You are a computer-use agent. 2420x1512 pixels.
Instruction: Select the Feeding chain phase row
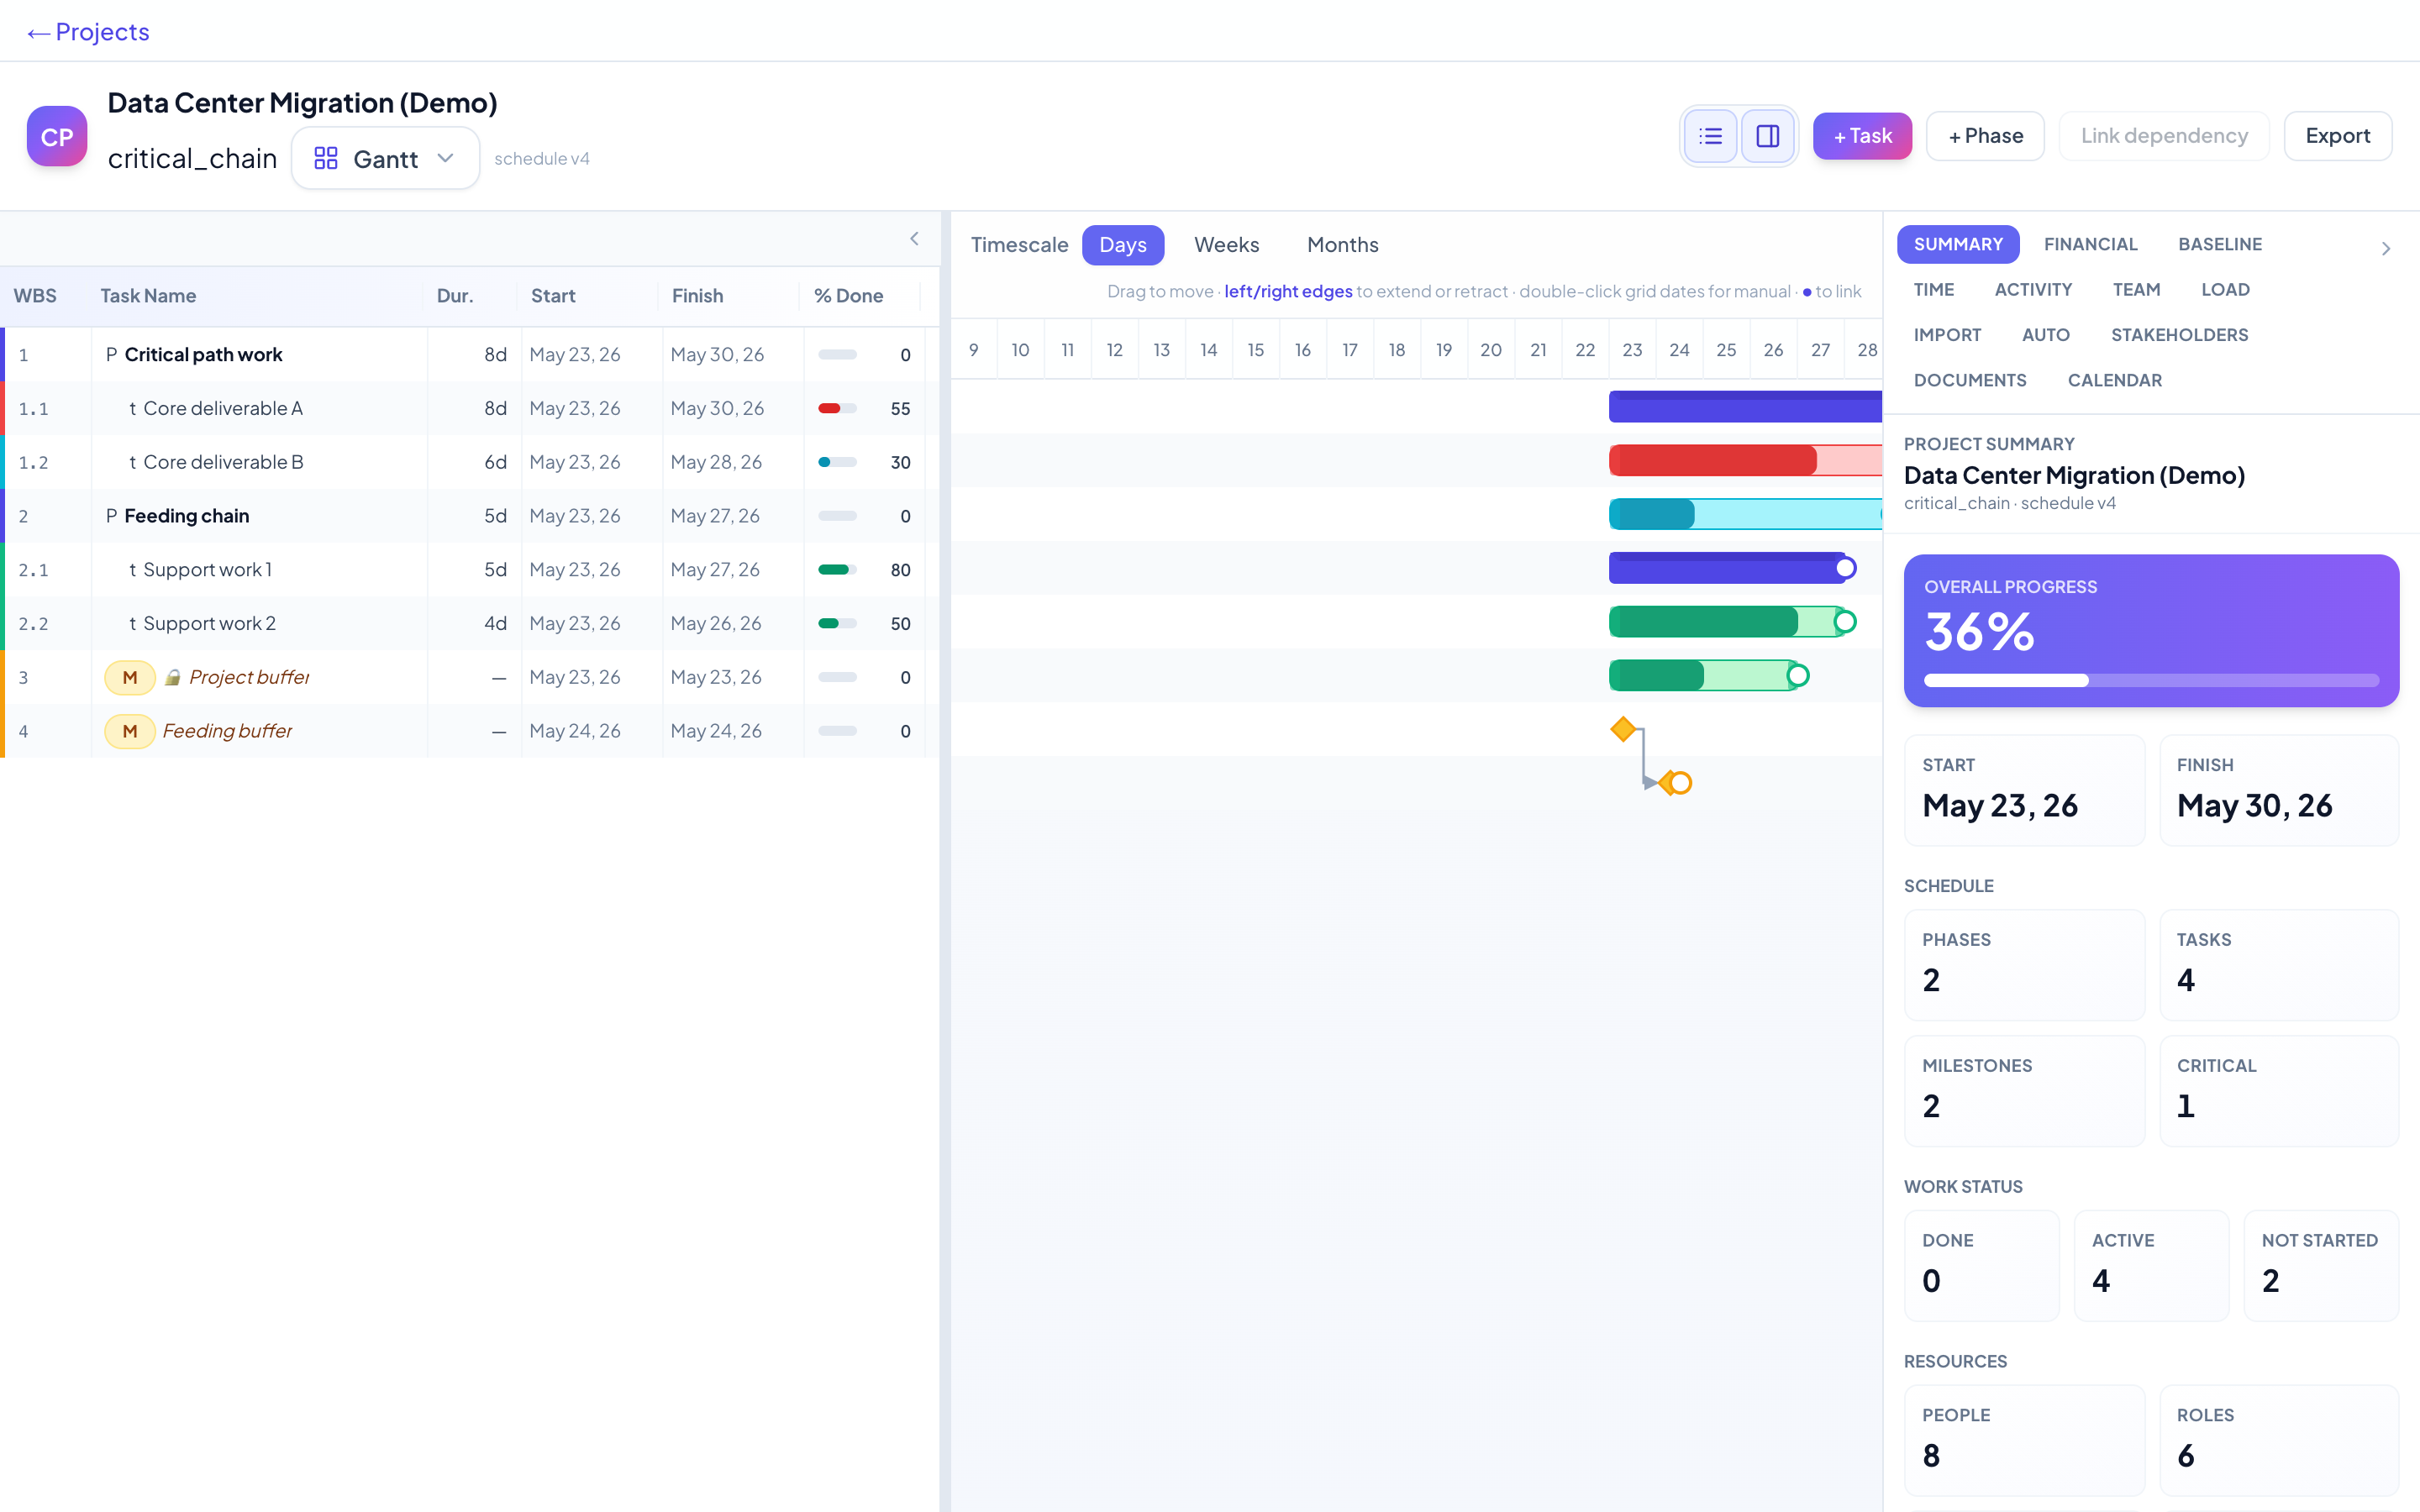(x=470, y=517)
